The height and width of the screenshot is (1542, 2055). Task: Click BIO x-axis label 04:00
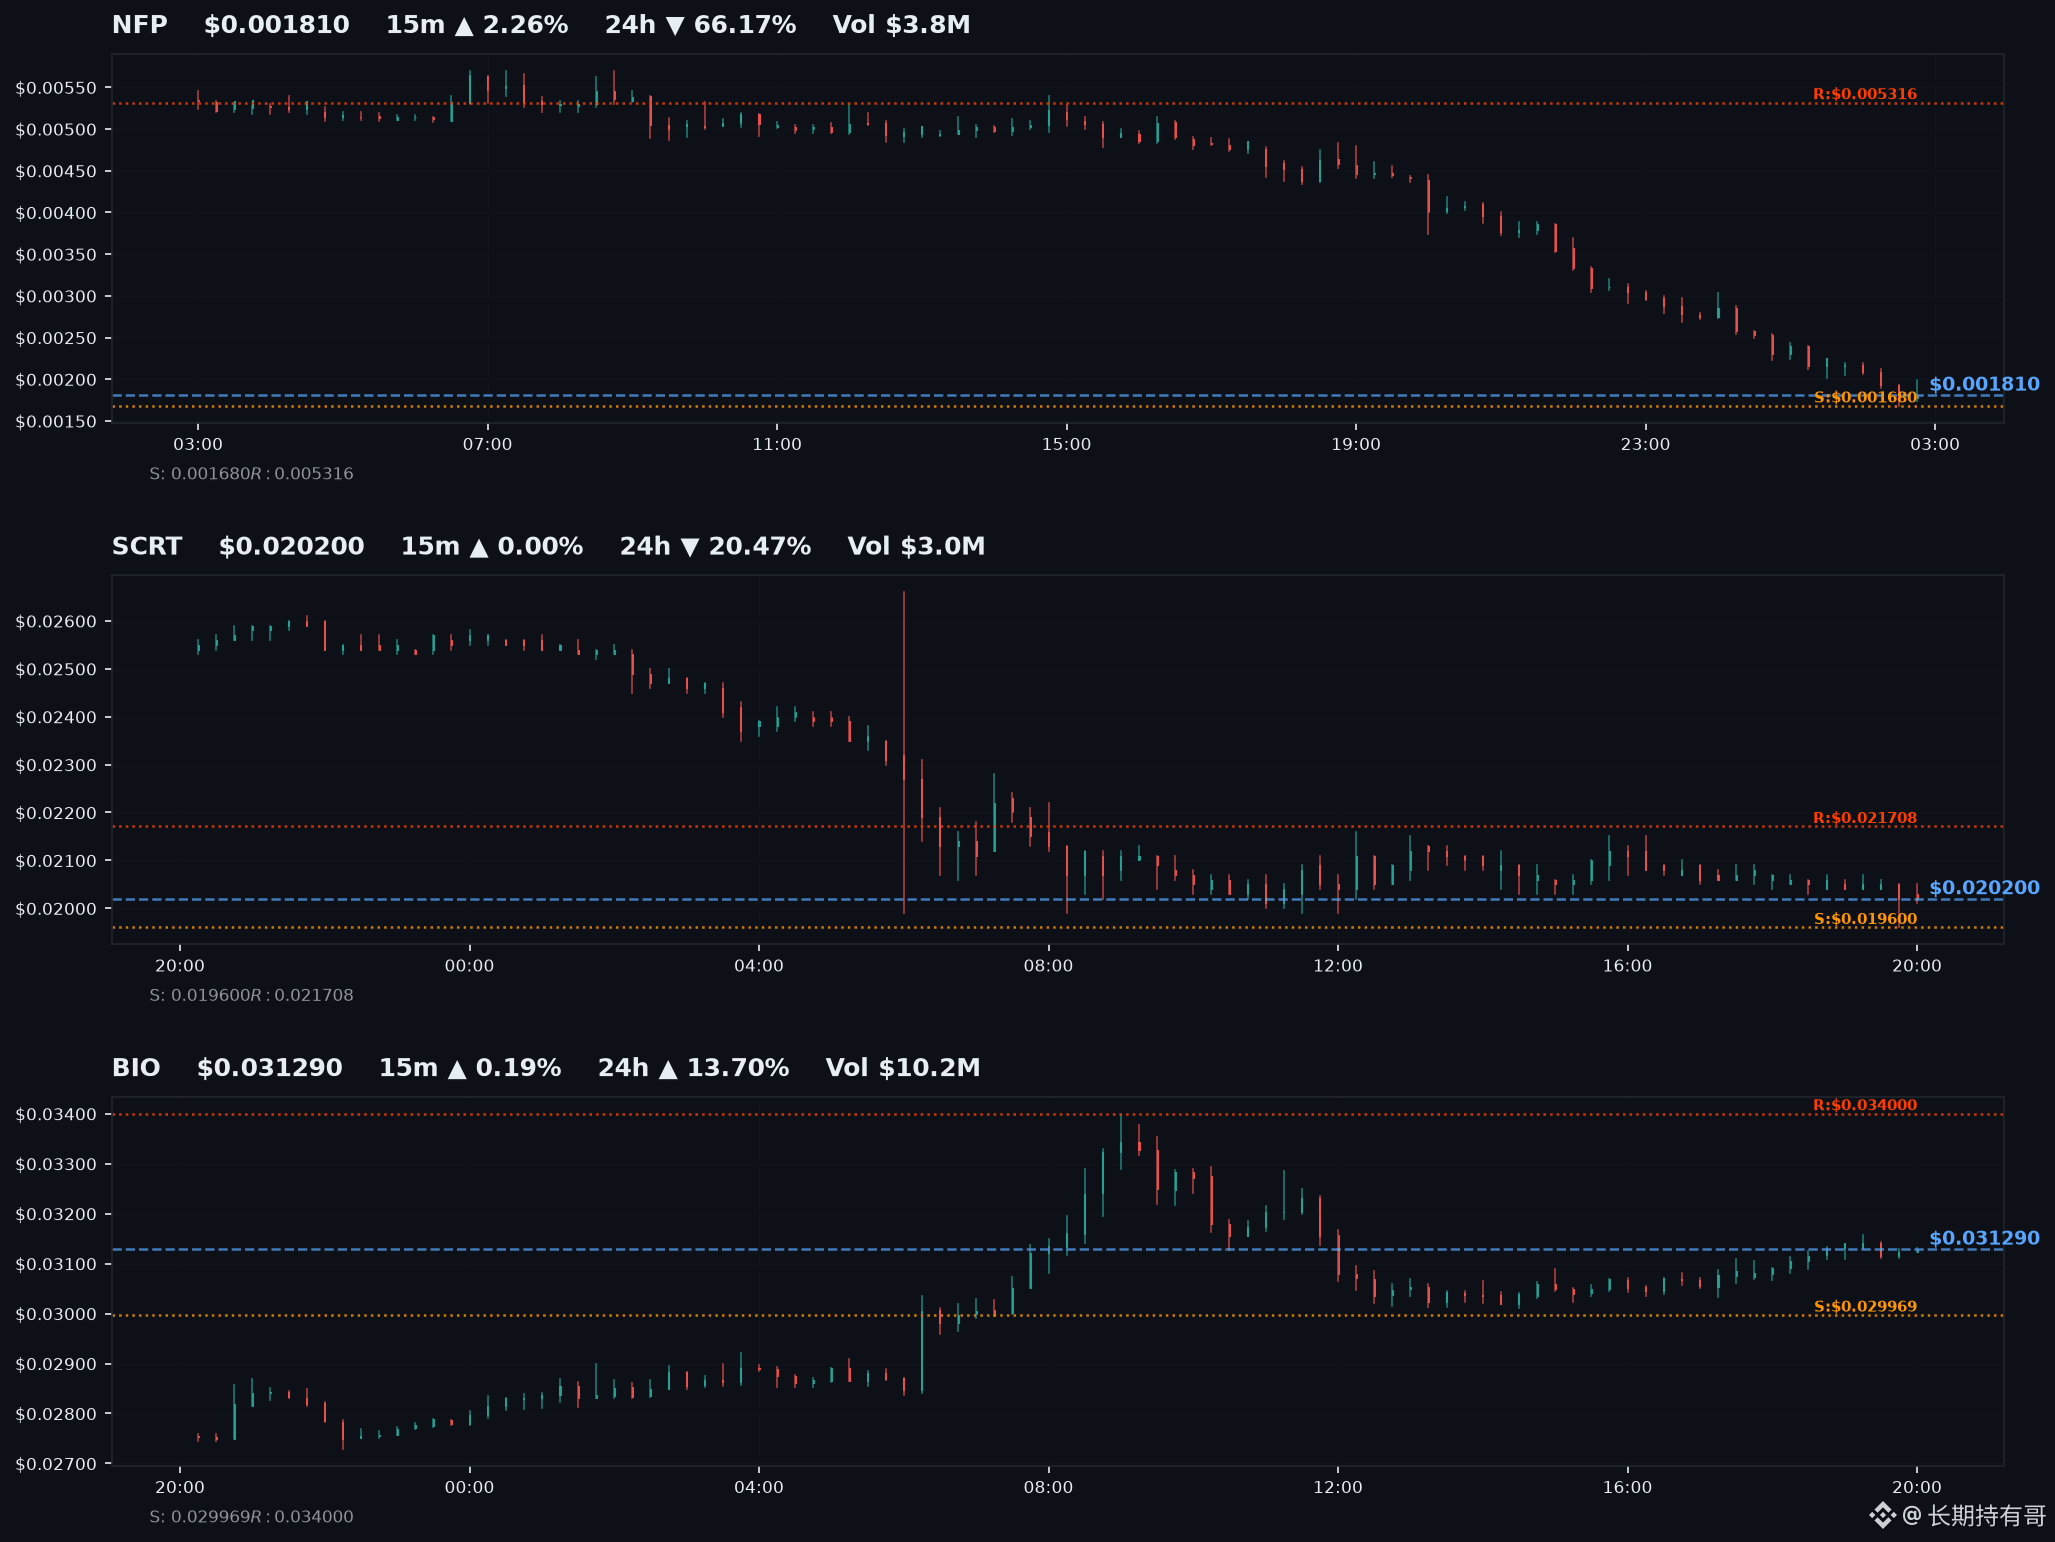pyautogui.click(x=758, y=1488)
